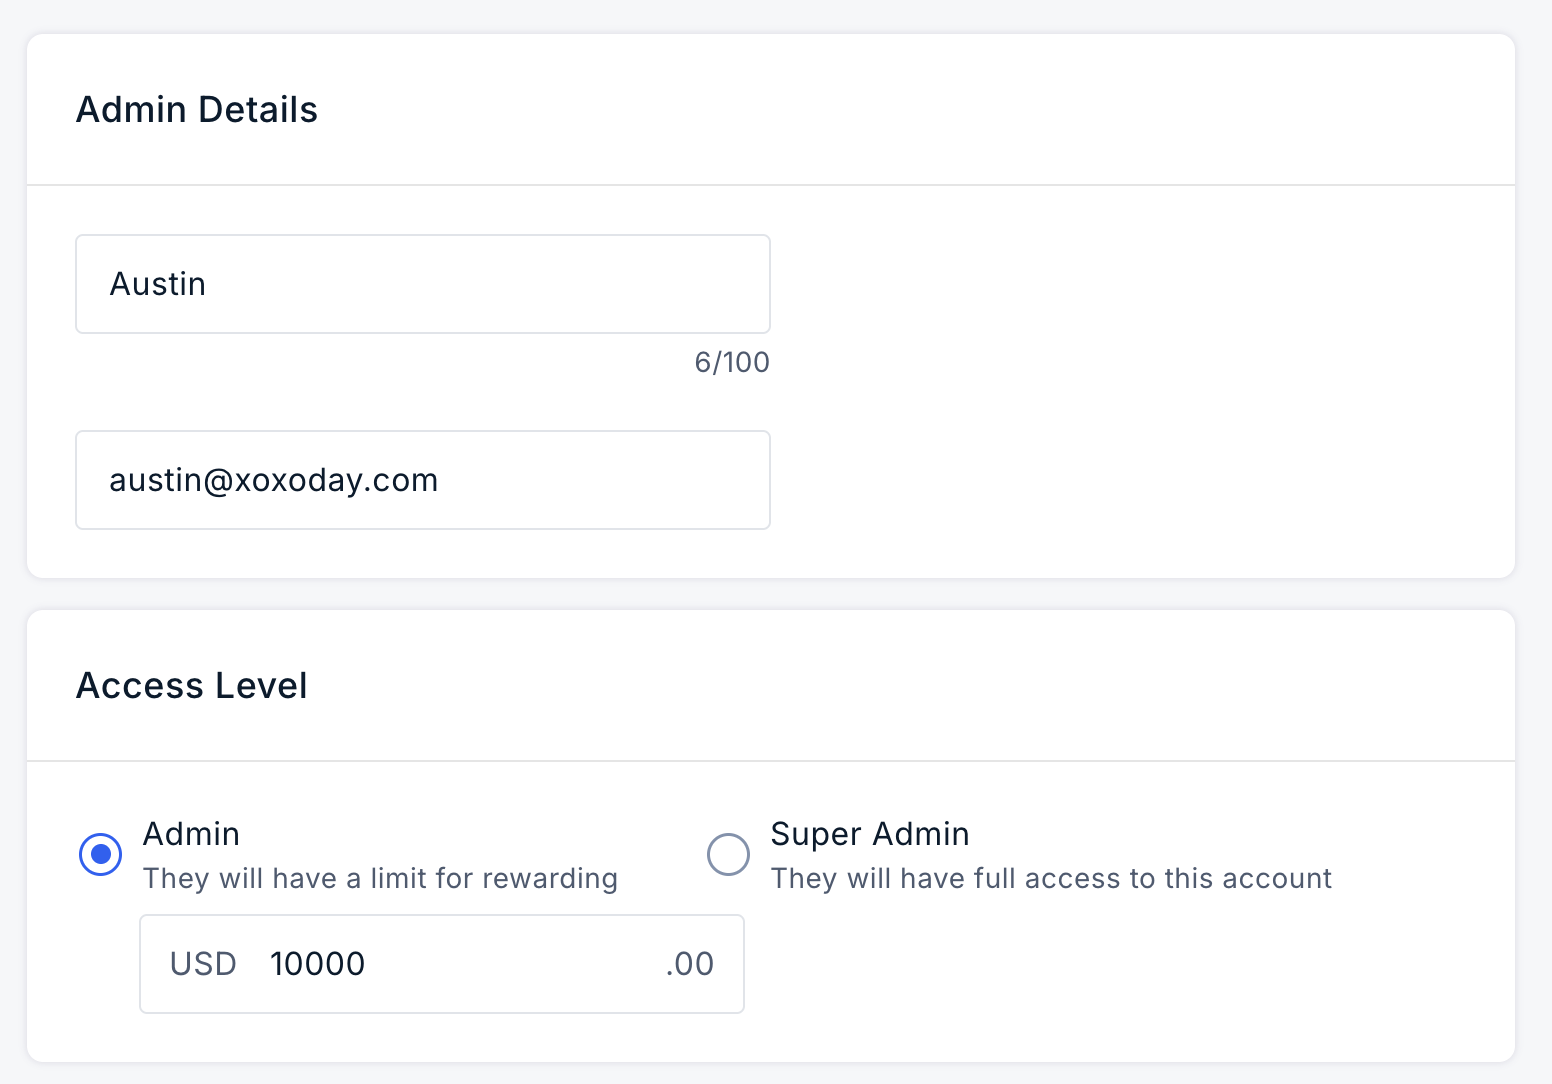This screenshot has height=1084, width=1552.
Task: Click the Super Admin option label text
Action: (870, 834)
